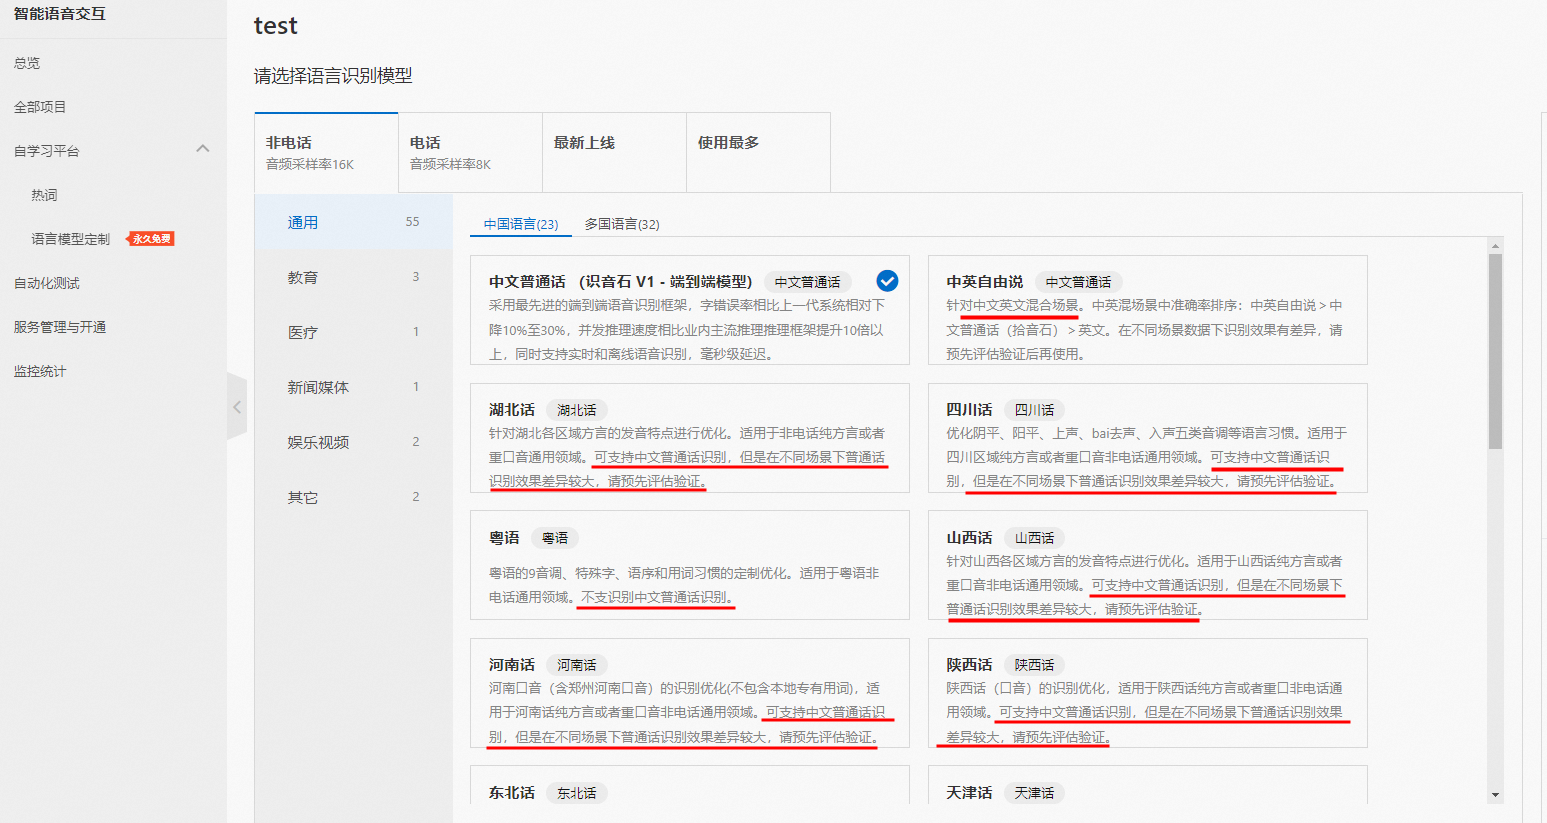Open the 最新上线 tab
Screen dimensions: 1547x823
614,152
